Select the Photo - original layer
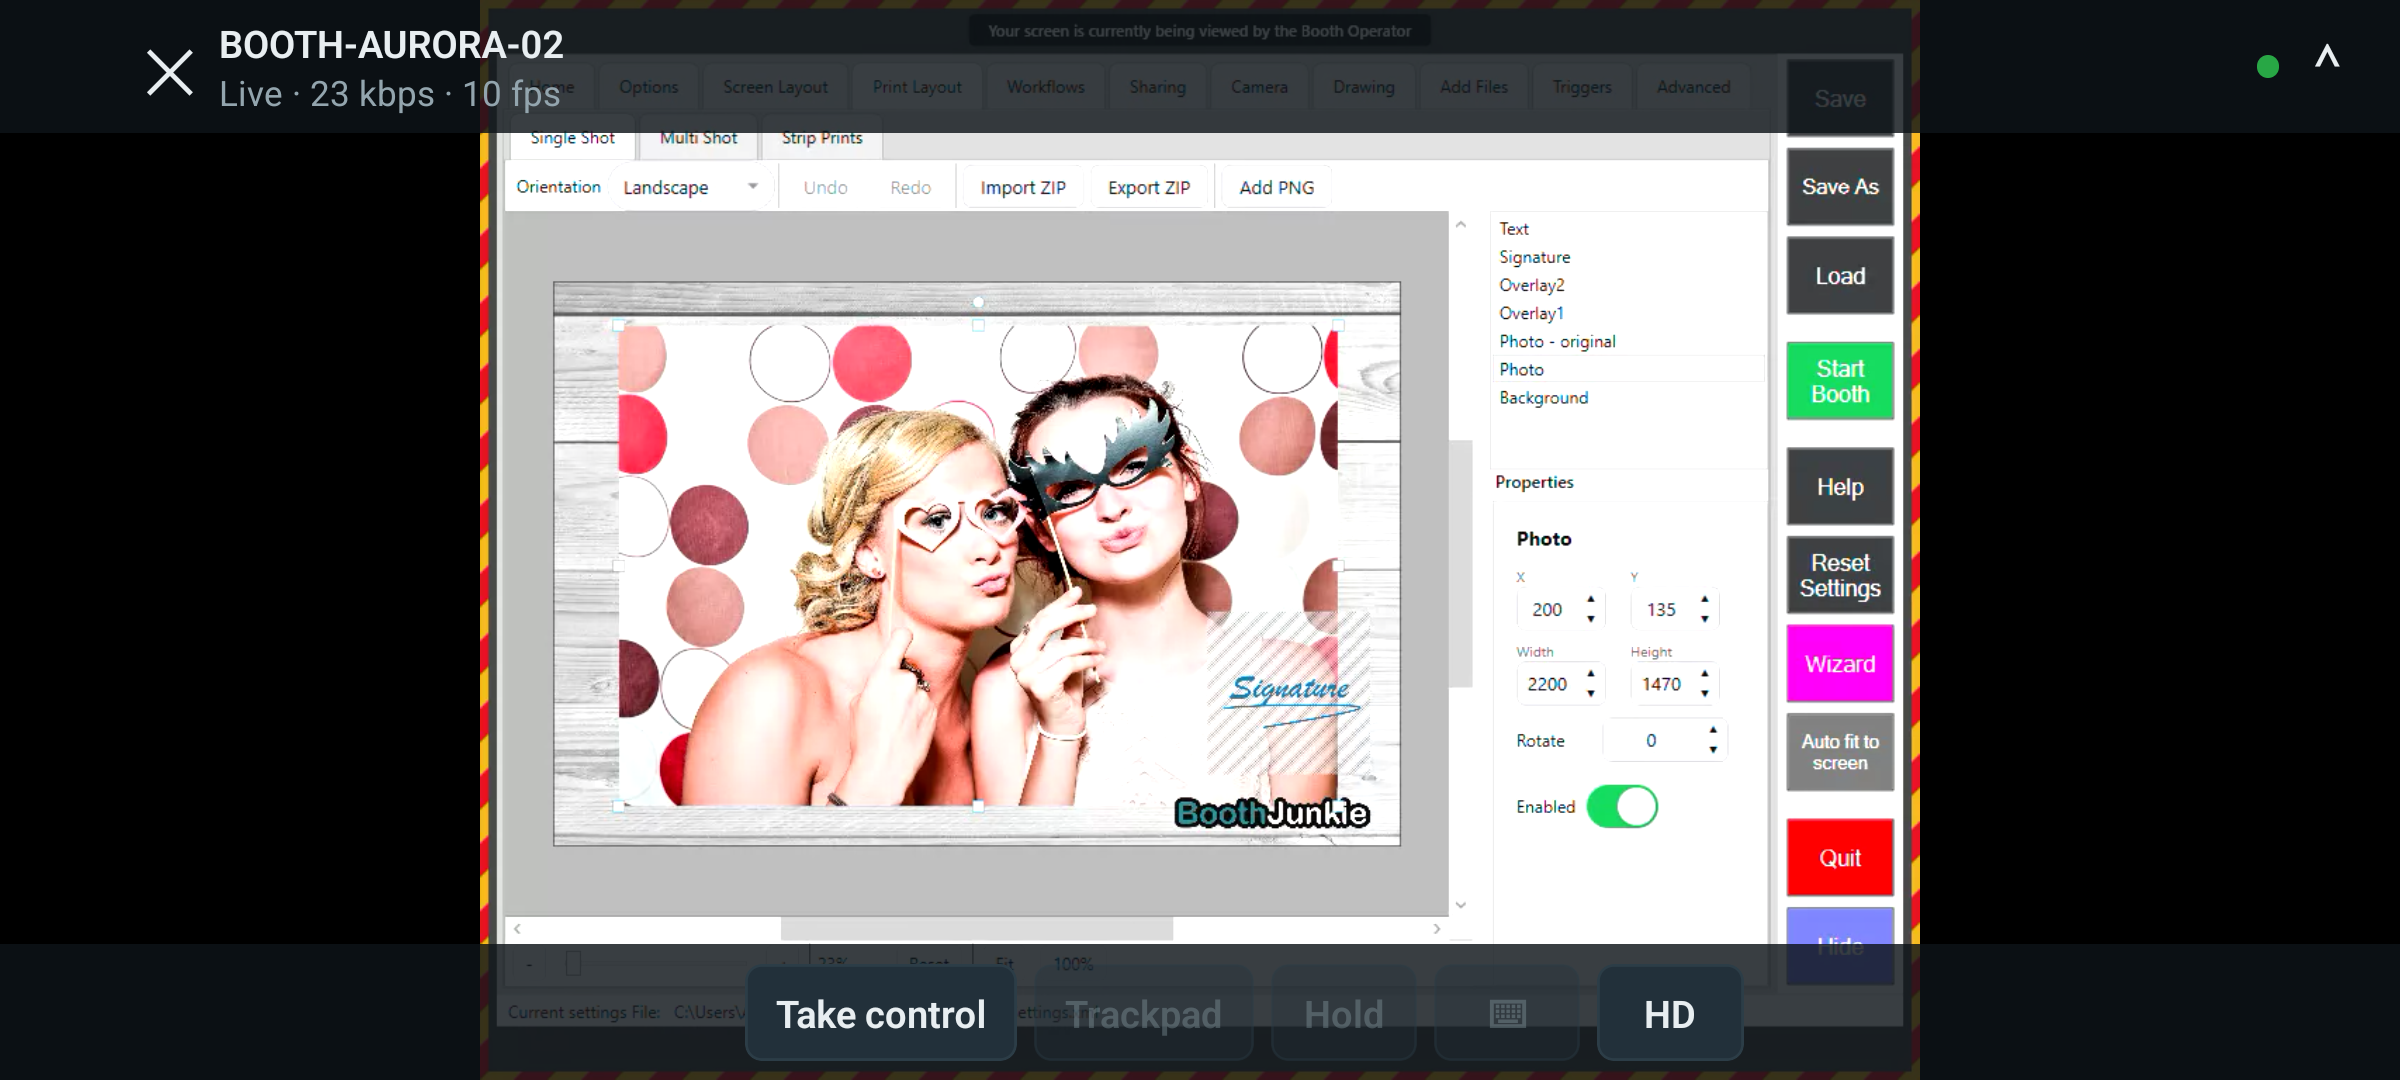The height and width of the screenshot is (1080, 2400). point(1628,341)
